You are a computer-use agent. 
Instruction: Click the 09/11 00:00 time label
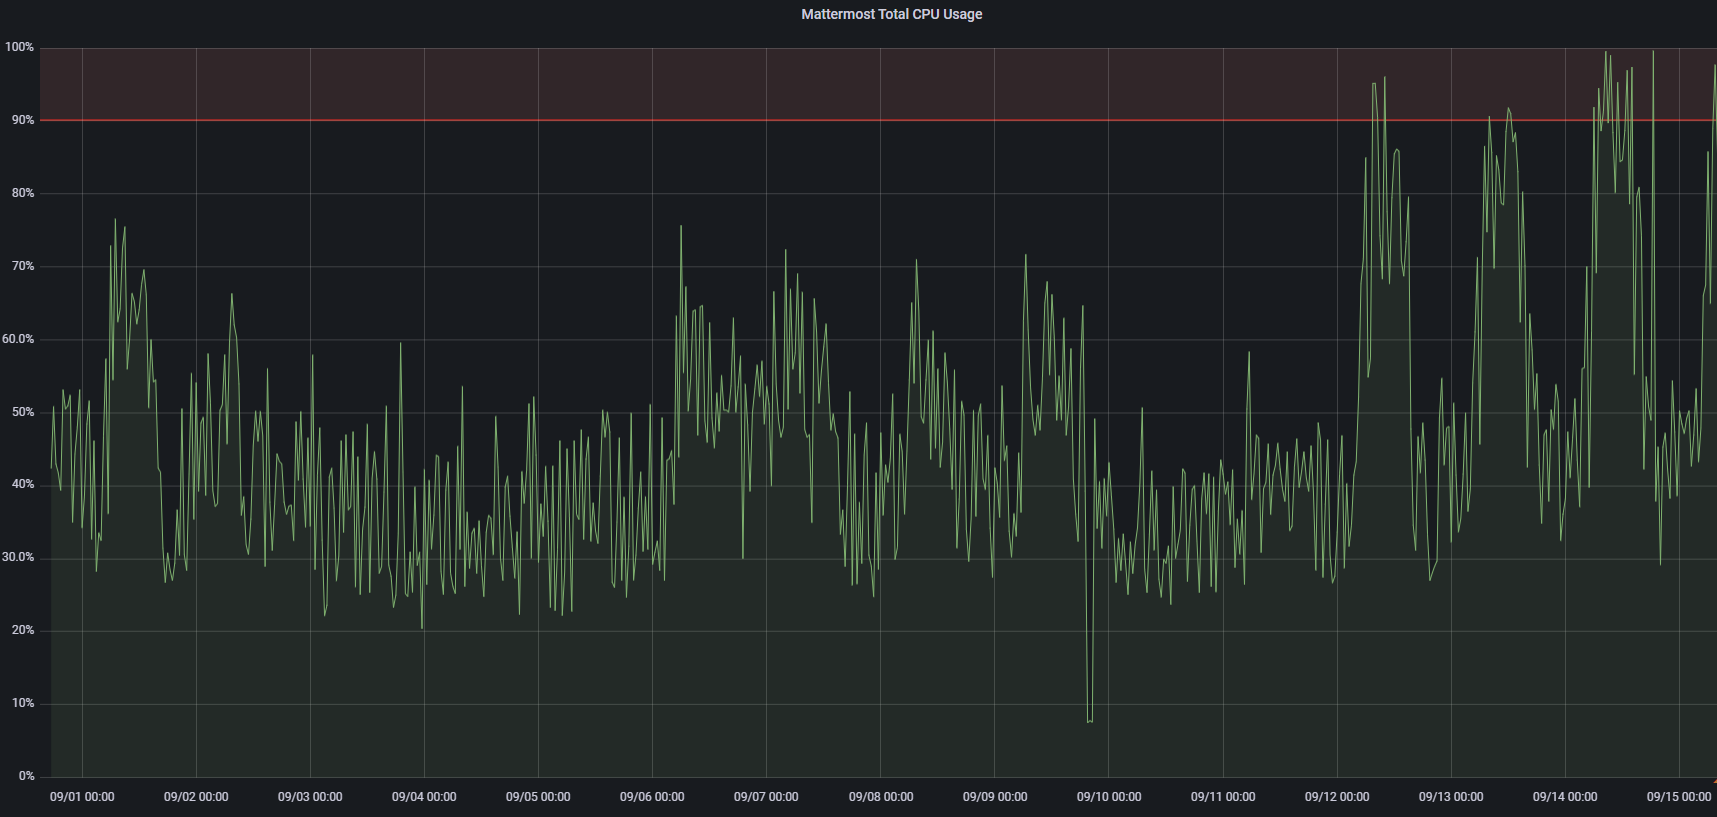click(x=1223, y=797)
